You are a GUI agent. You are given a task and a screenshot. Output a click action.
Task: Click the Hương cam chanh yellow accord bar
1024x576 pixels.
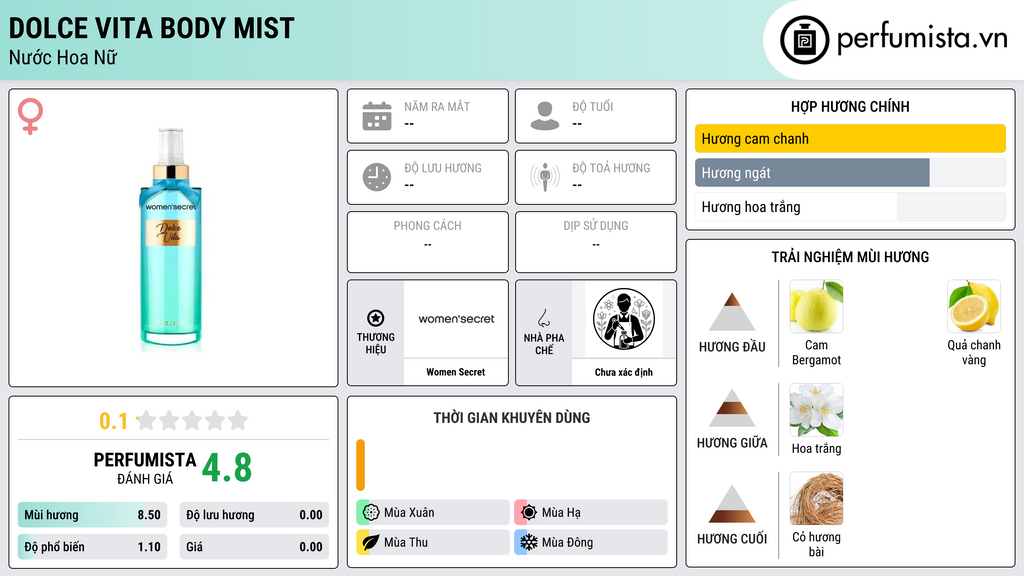coord(850,138)
